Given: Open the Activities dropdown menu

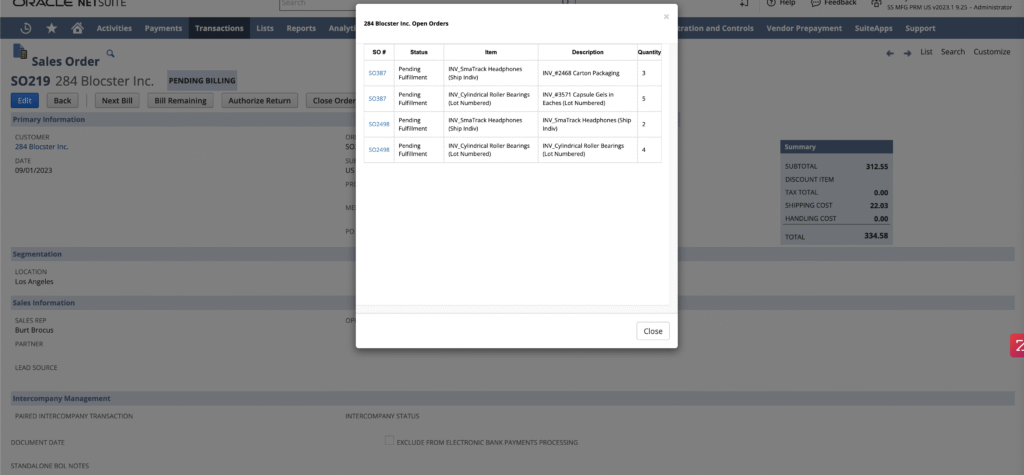Looking at the screenshot, I should point(114,28).
